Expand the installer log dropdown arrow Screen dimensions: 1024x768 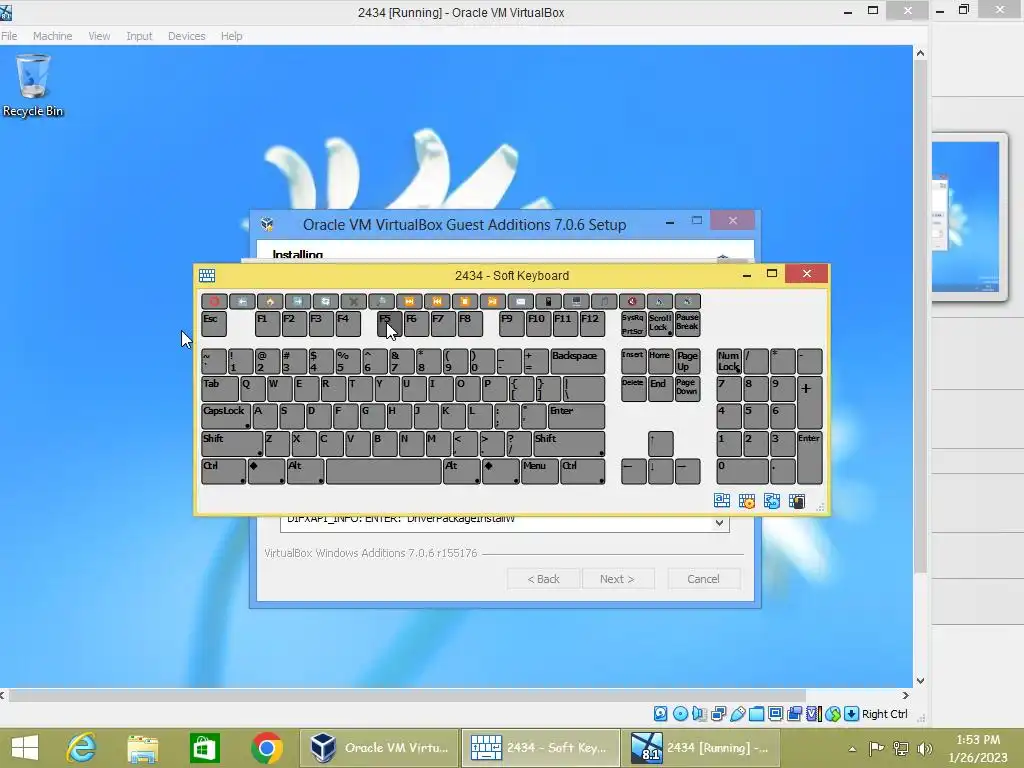719,522
